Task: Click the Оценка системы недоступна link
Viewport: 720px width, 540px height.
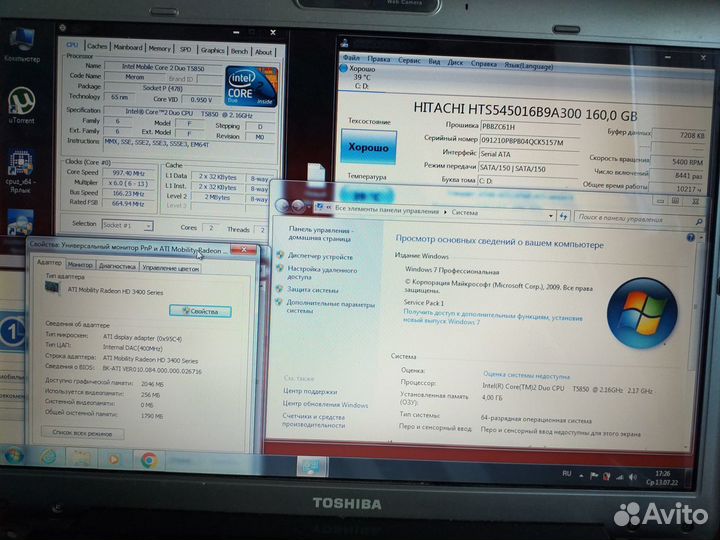Action: (526, 375)
